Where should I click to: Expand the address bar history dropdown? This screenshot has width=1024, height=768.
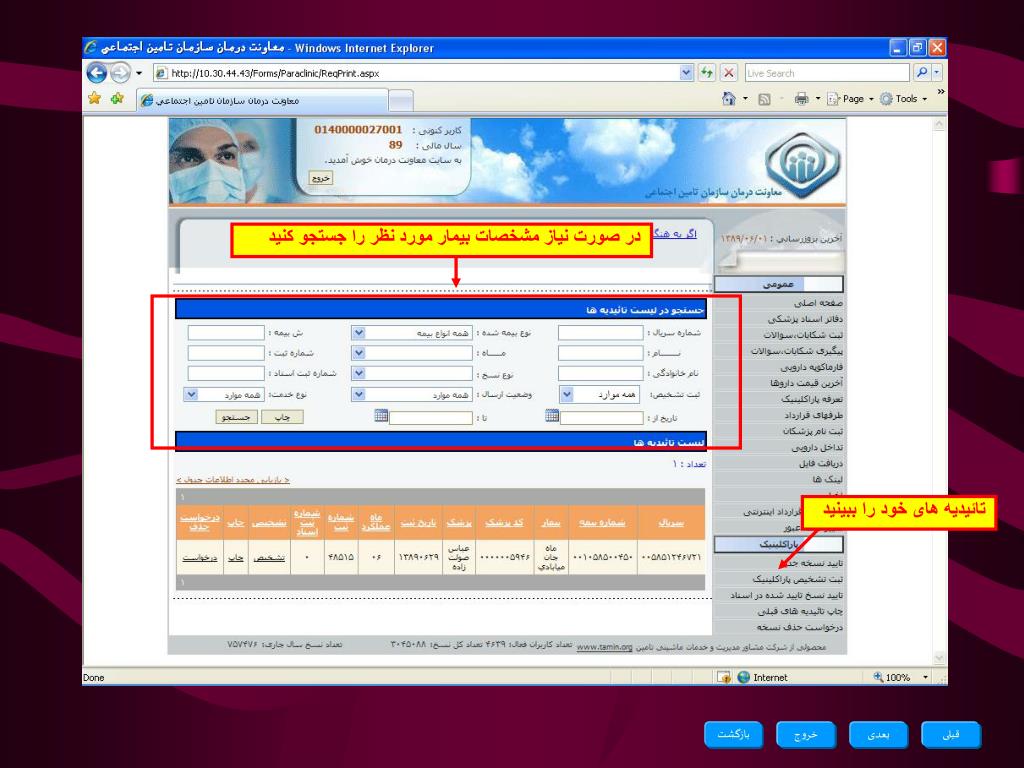[686, 72]
